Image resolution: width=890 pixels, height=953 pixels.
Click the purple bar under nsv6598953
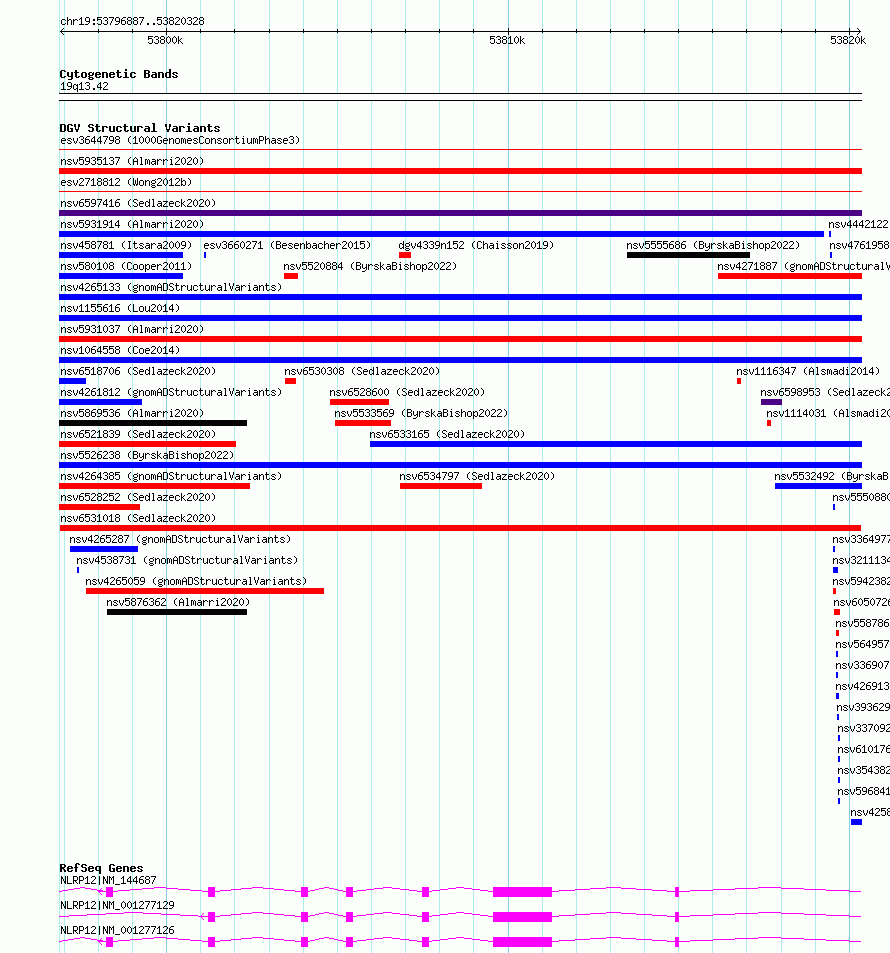771,402
